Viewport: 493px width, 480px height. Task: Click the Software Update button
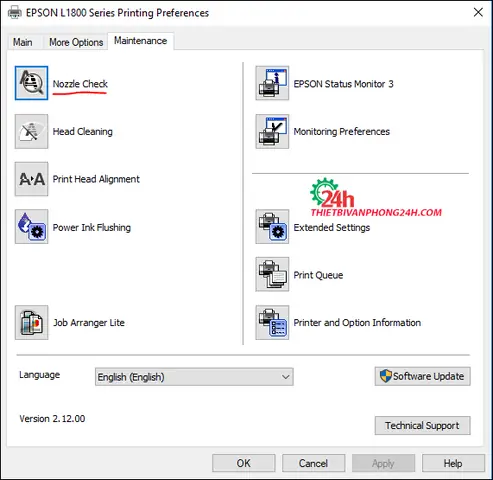(422, 376)
